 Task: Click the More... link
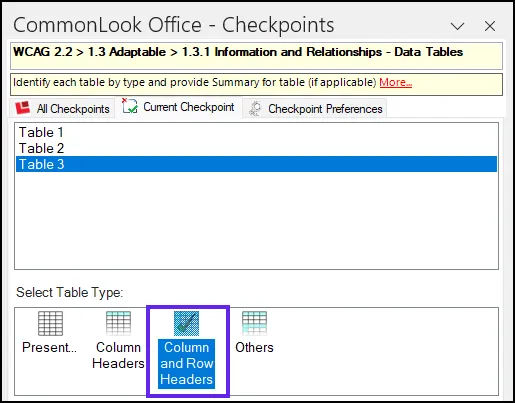(396, 82)
